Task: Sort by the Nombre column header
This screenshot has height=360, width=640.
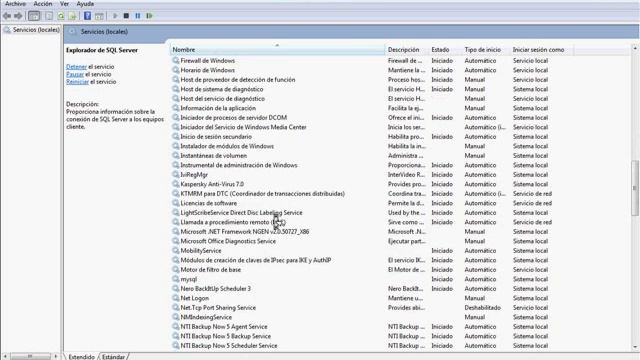Action: coord(277,50)
